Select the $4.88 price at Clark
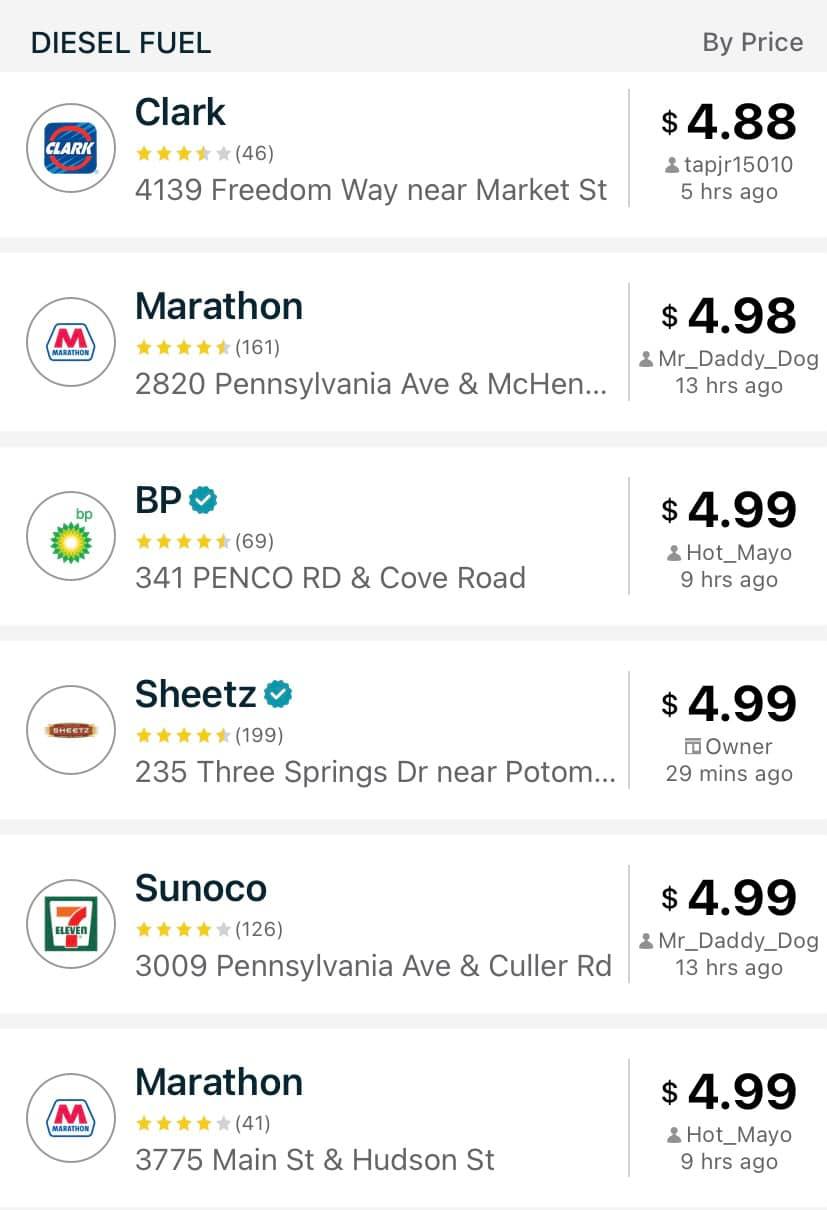The image size is (827, 1210). click(x=729, y=122)
